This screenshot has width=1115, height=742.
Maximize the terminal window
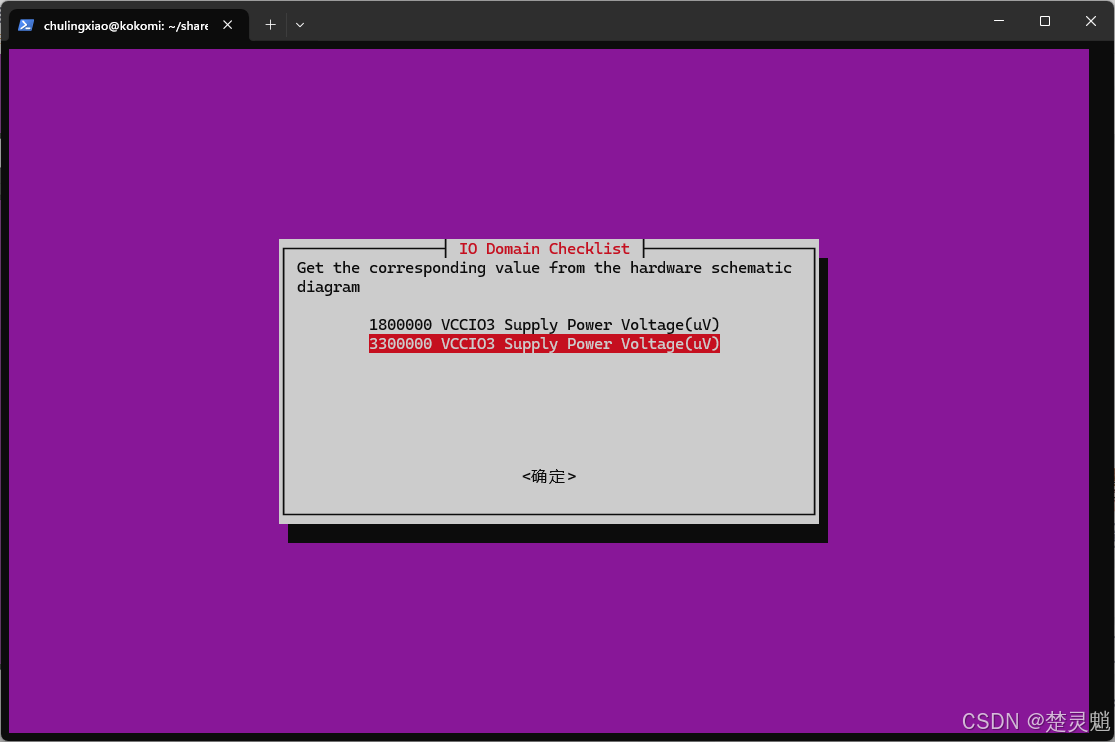1045,21
